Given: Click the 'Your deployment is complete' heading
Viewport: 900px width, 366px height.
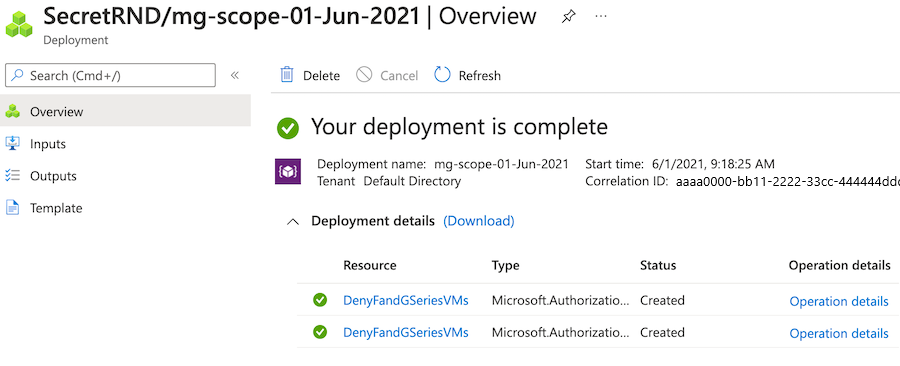Looking at the screenshot, I should click(459, 126).
